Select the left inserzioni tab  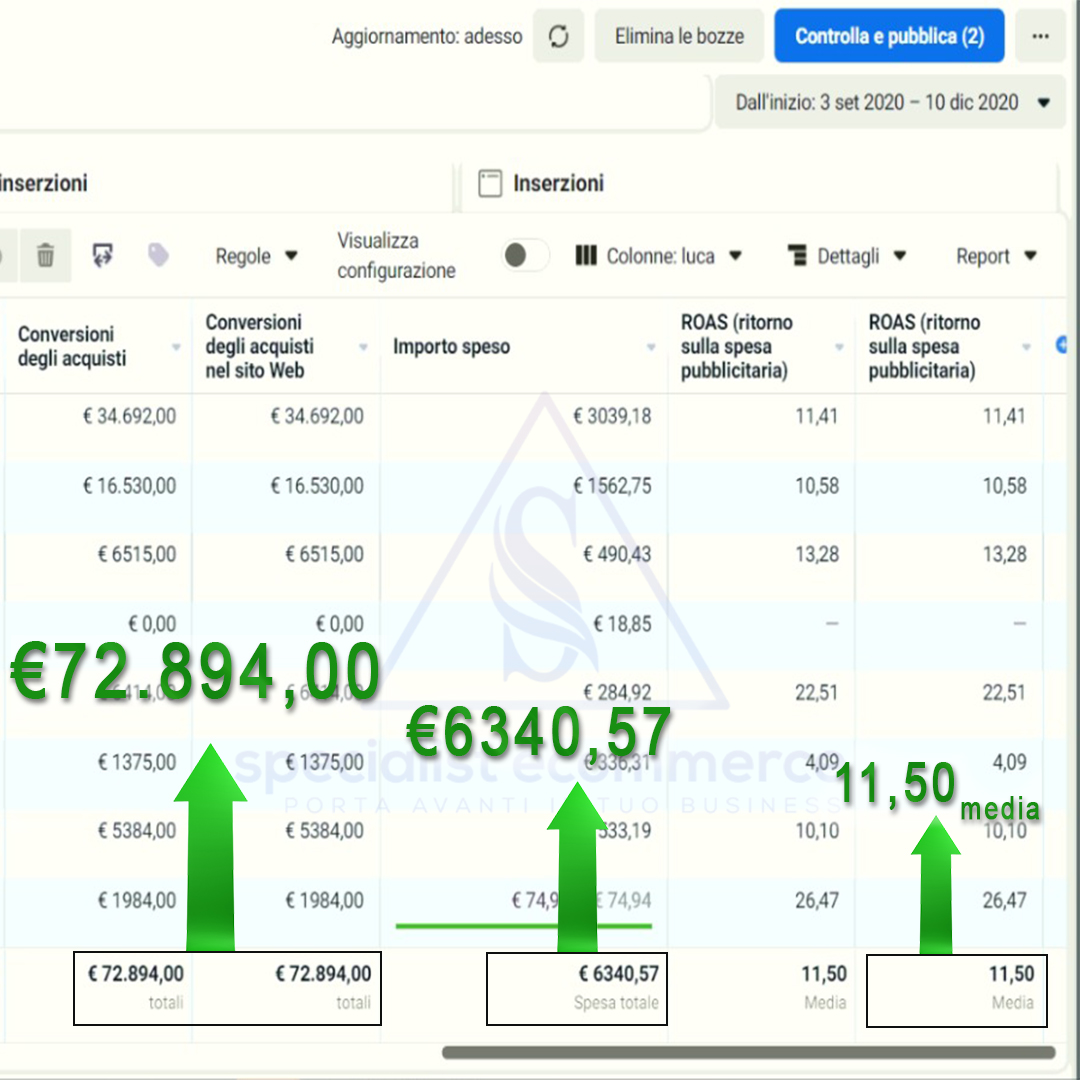click(x=45, y=184)
